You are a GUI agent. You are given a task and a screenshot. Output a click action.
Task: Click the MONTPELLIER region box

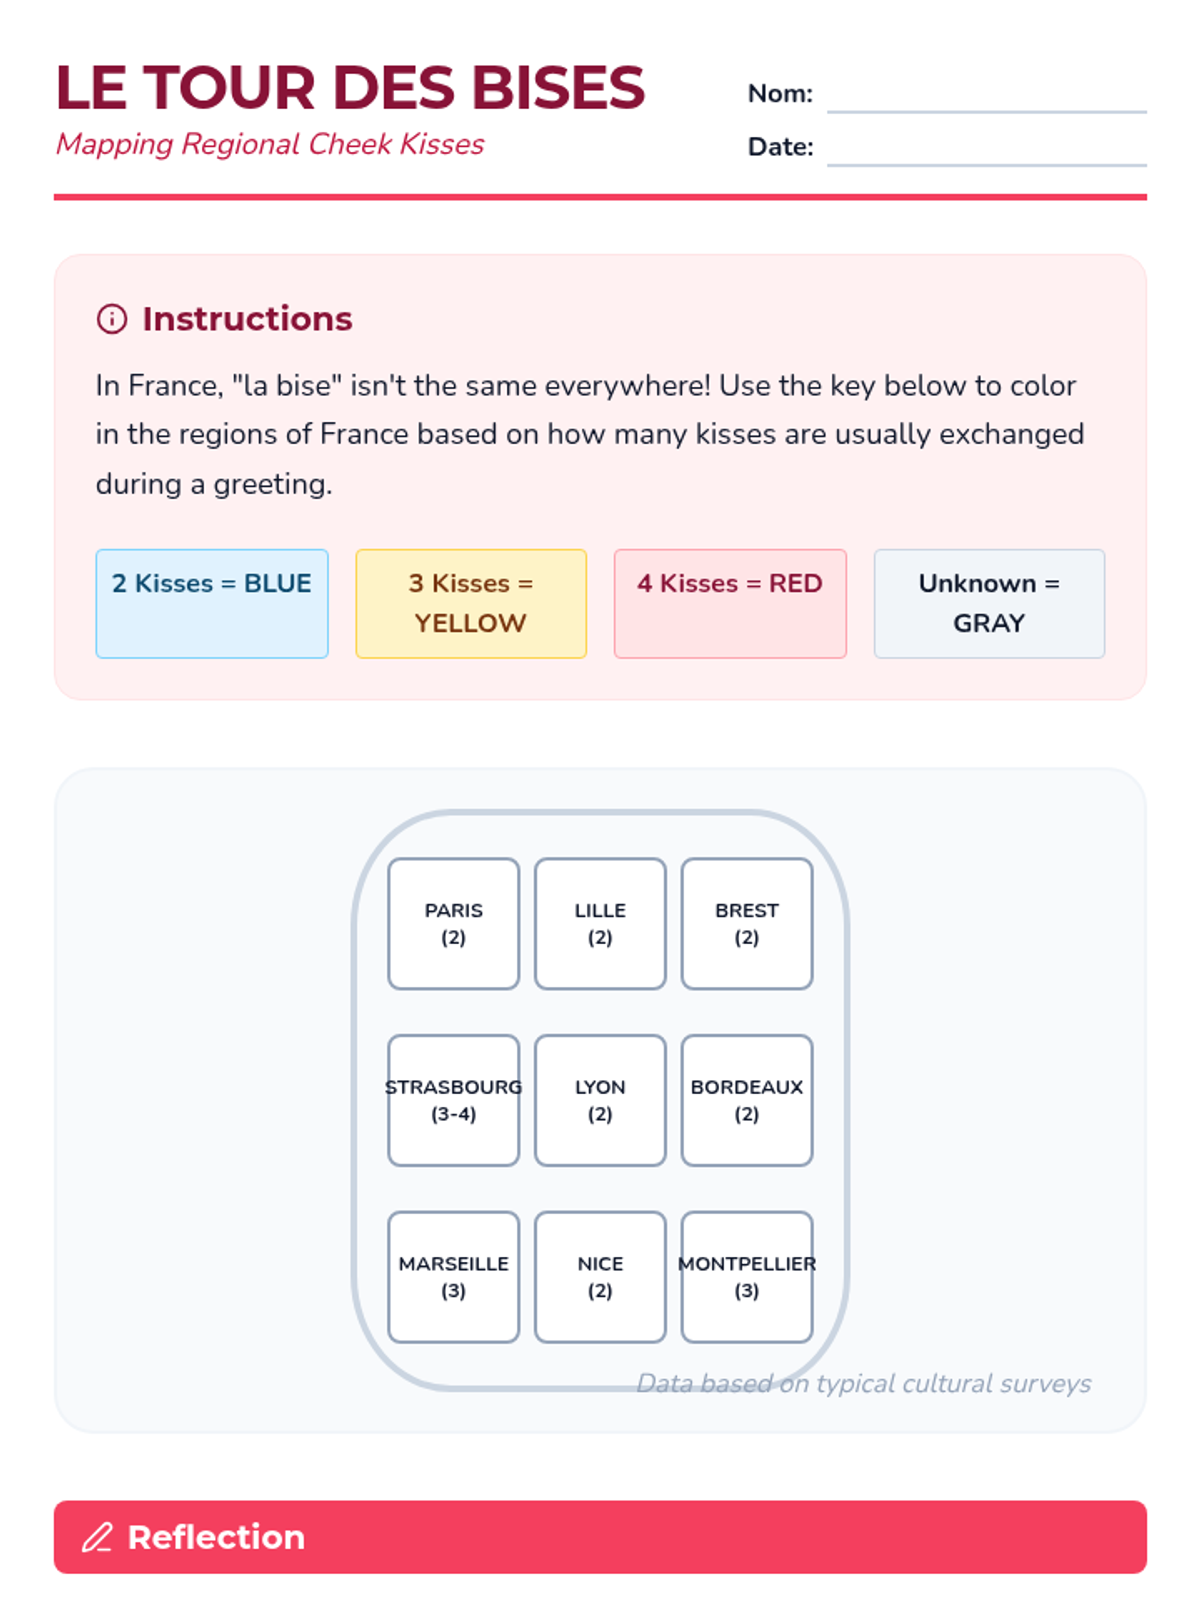pos(747,1277)
